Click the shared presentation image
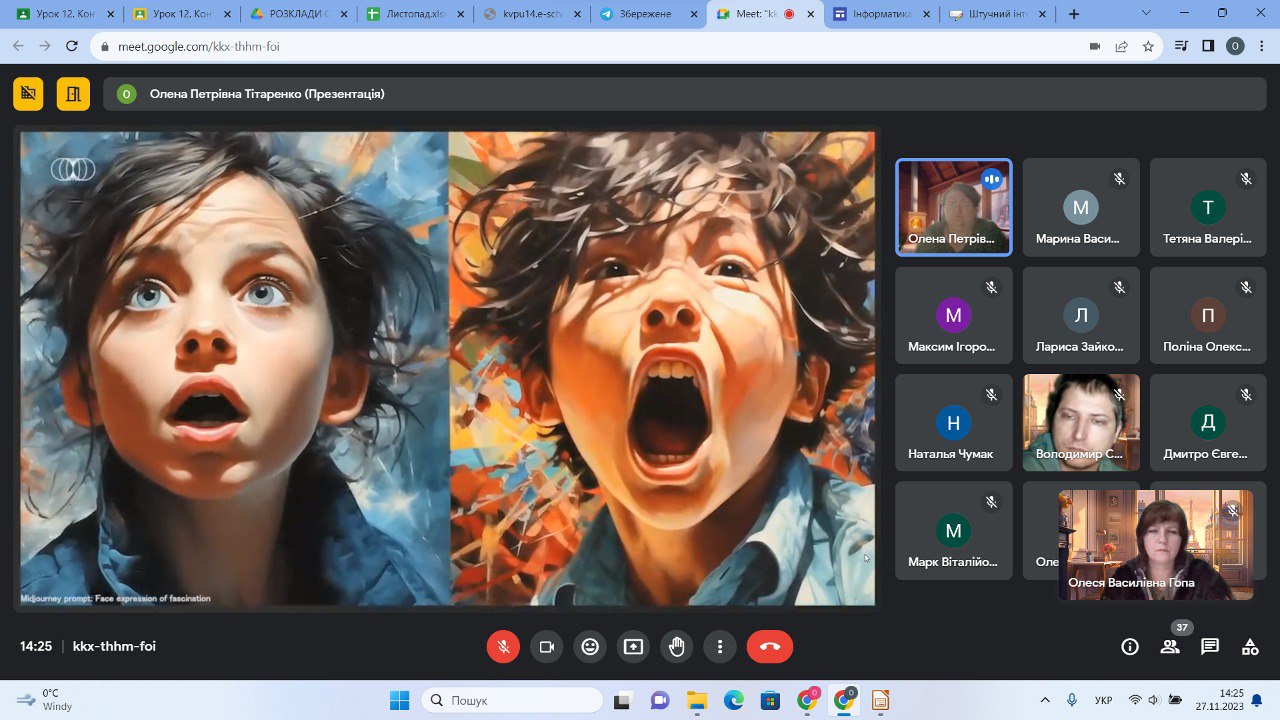Screen dimensions: 1280x720 [448, 368]
